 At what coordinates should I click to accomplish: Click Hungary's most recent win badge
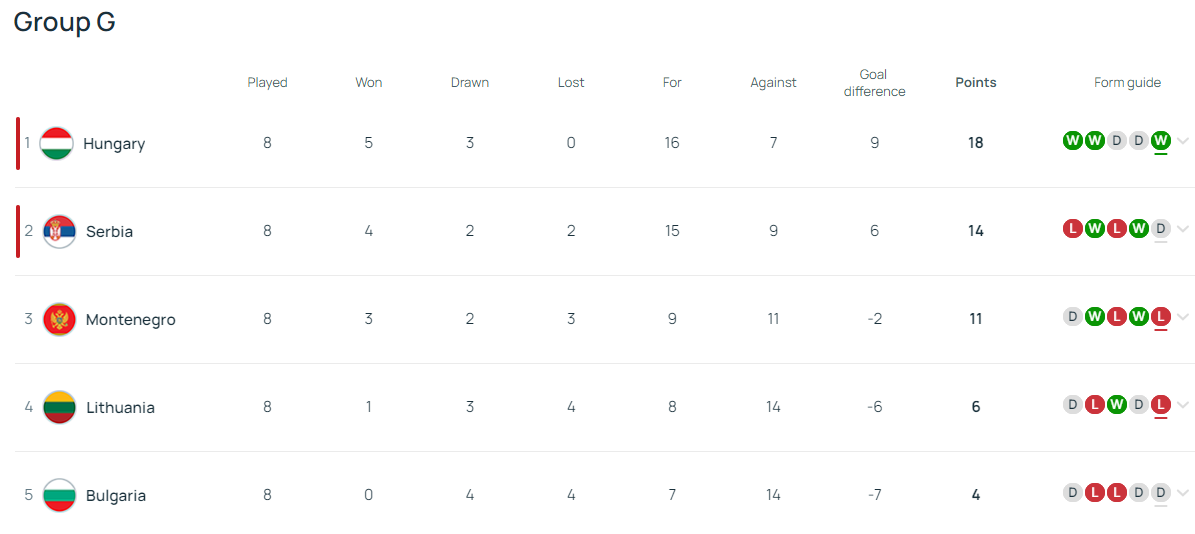point(1160,141)
